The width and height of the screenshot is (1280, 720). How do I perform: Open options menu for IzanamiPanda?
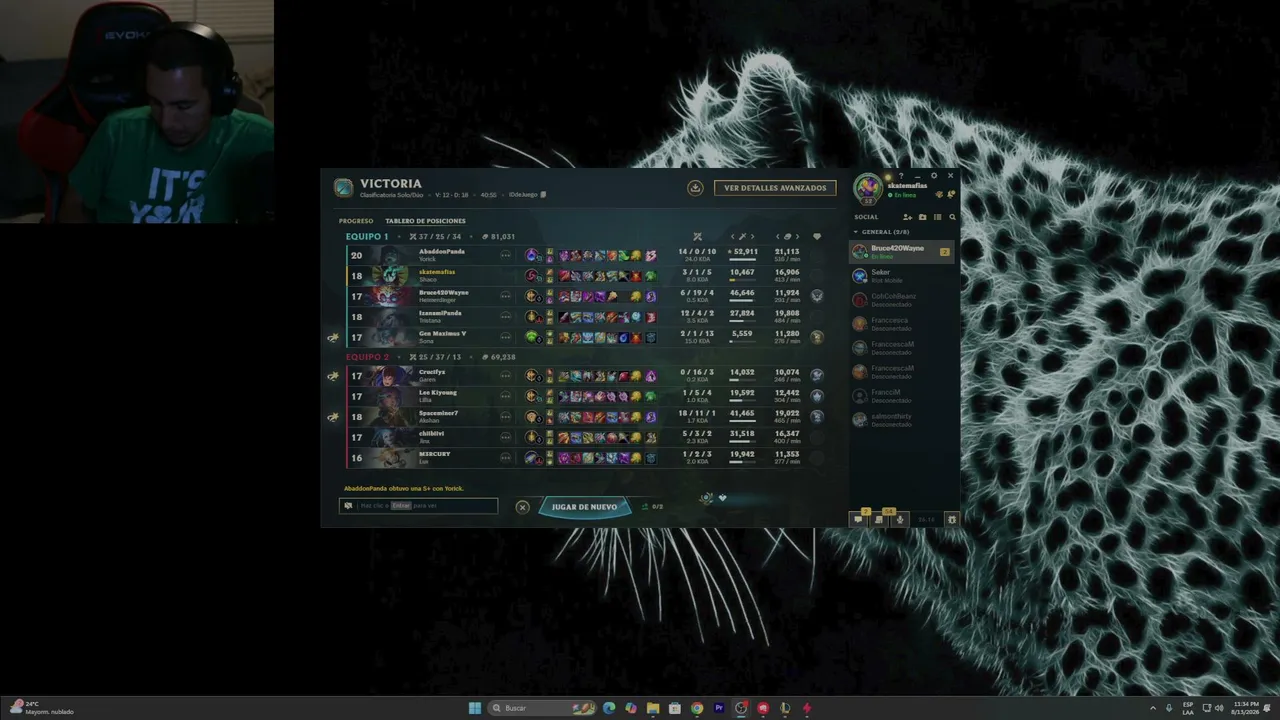coord(505,316)
